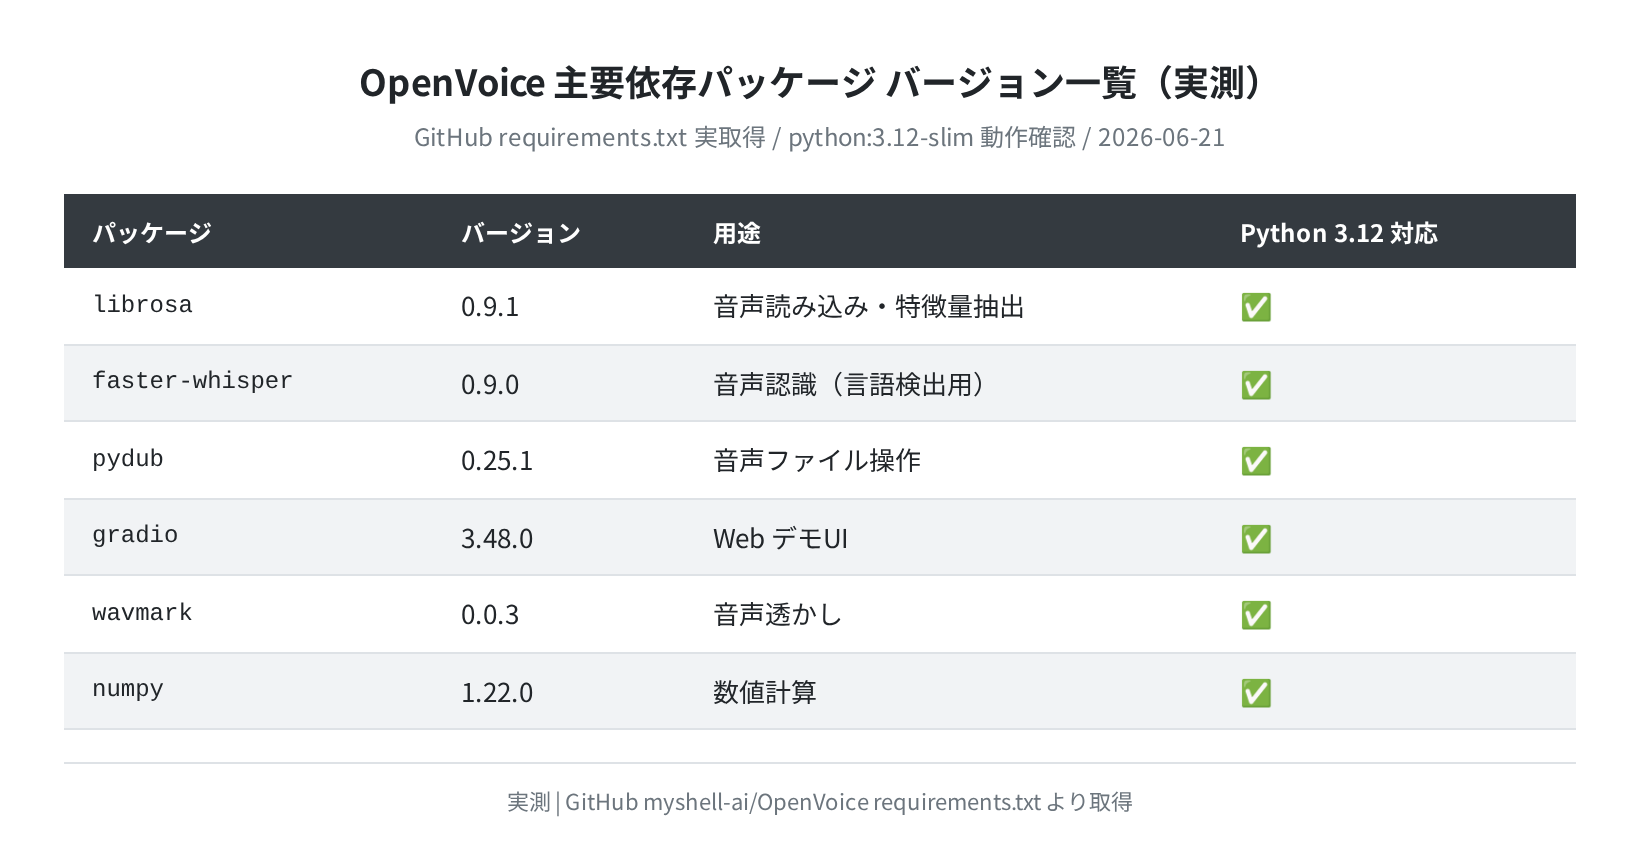Select version value 0.25.1

[x=497, y=461]
